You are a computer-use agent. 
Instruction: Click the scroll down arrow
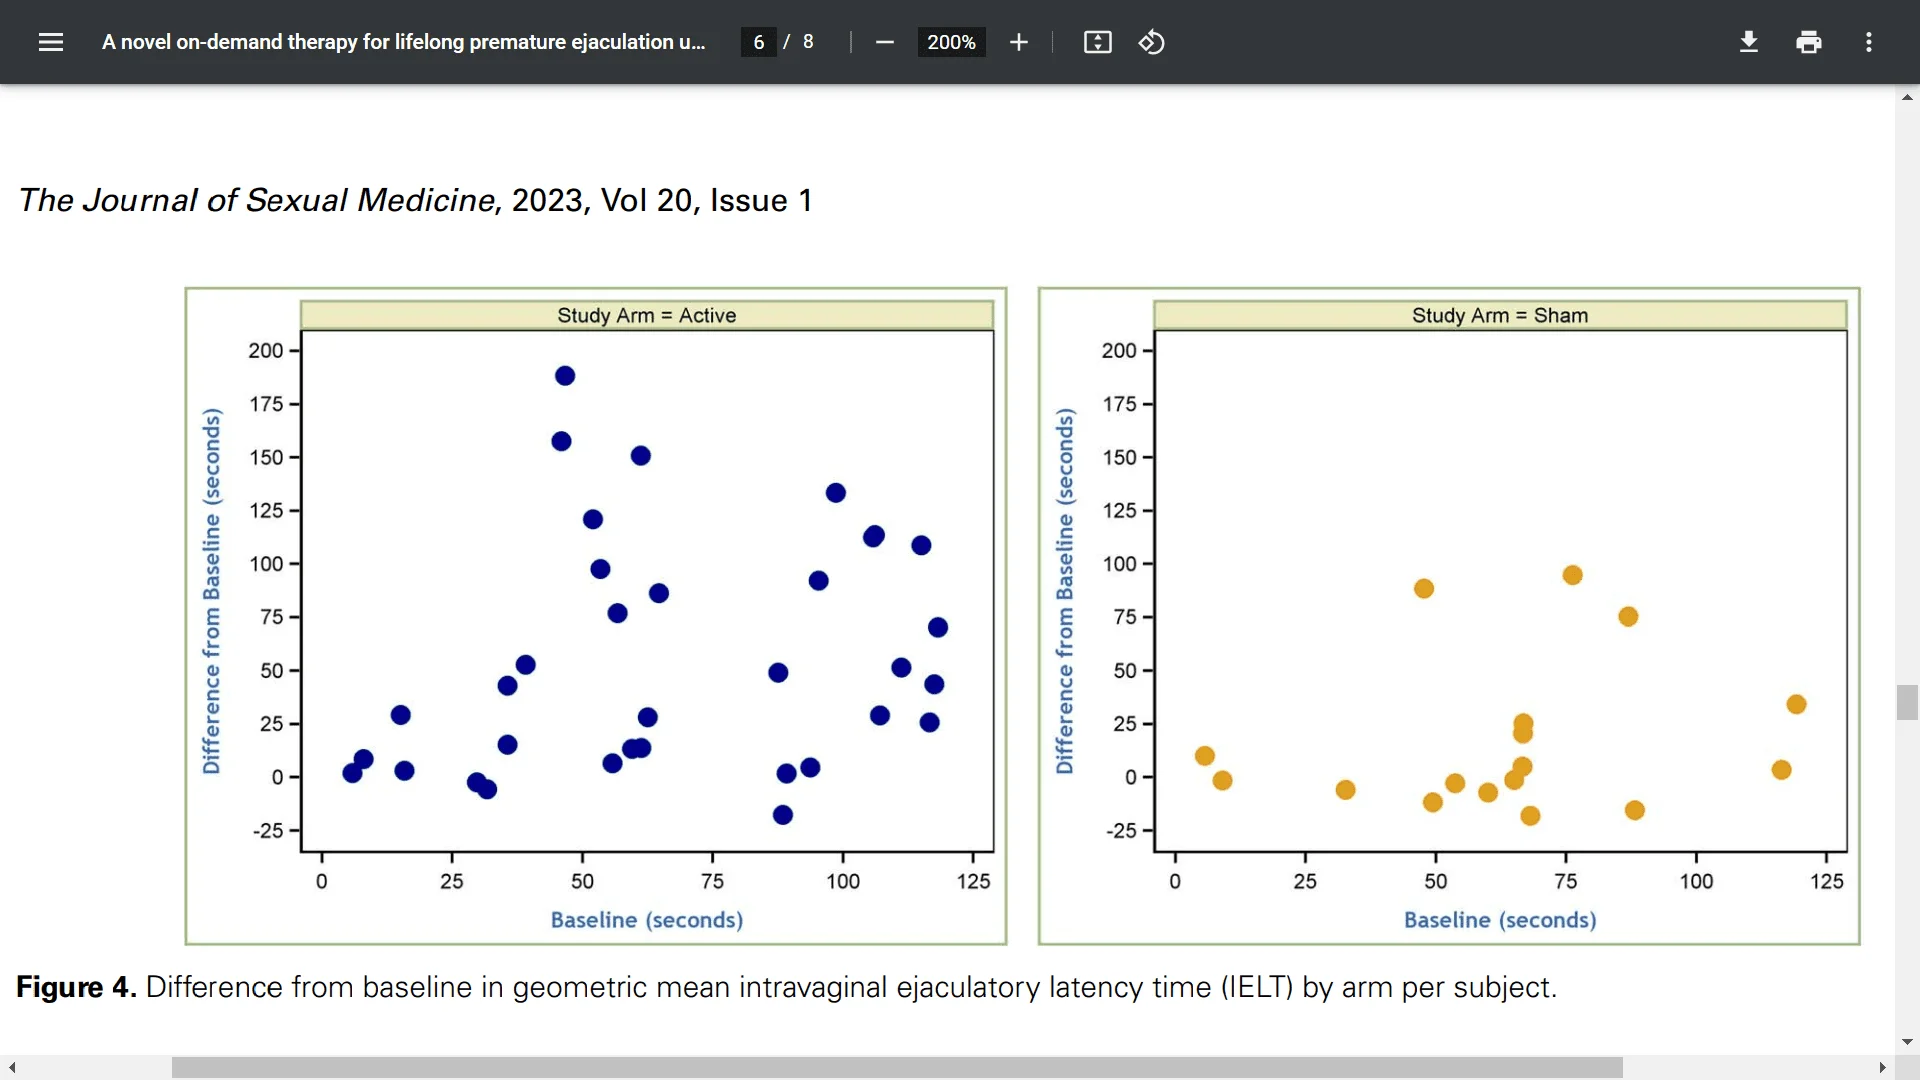(x=1907, y=1043)
